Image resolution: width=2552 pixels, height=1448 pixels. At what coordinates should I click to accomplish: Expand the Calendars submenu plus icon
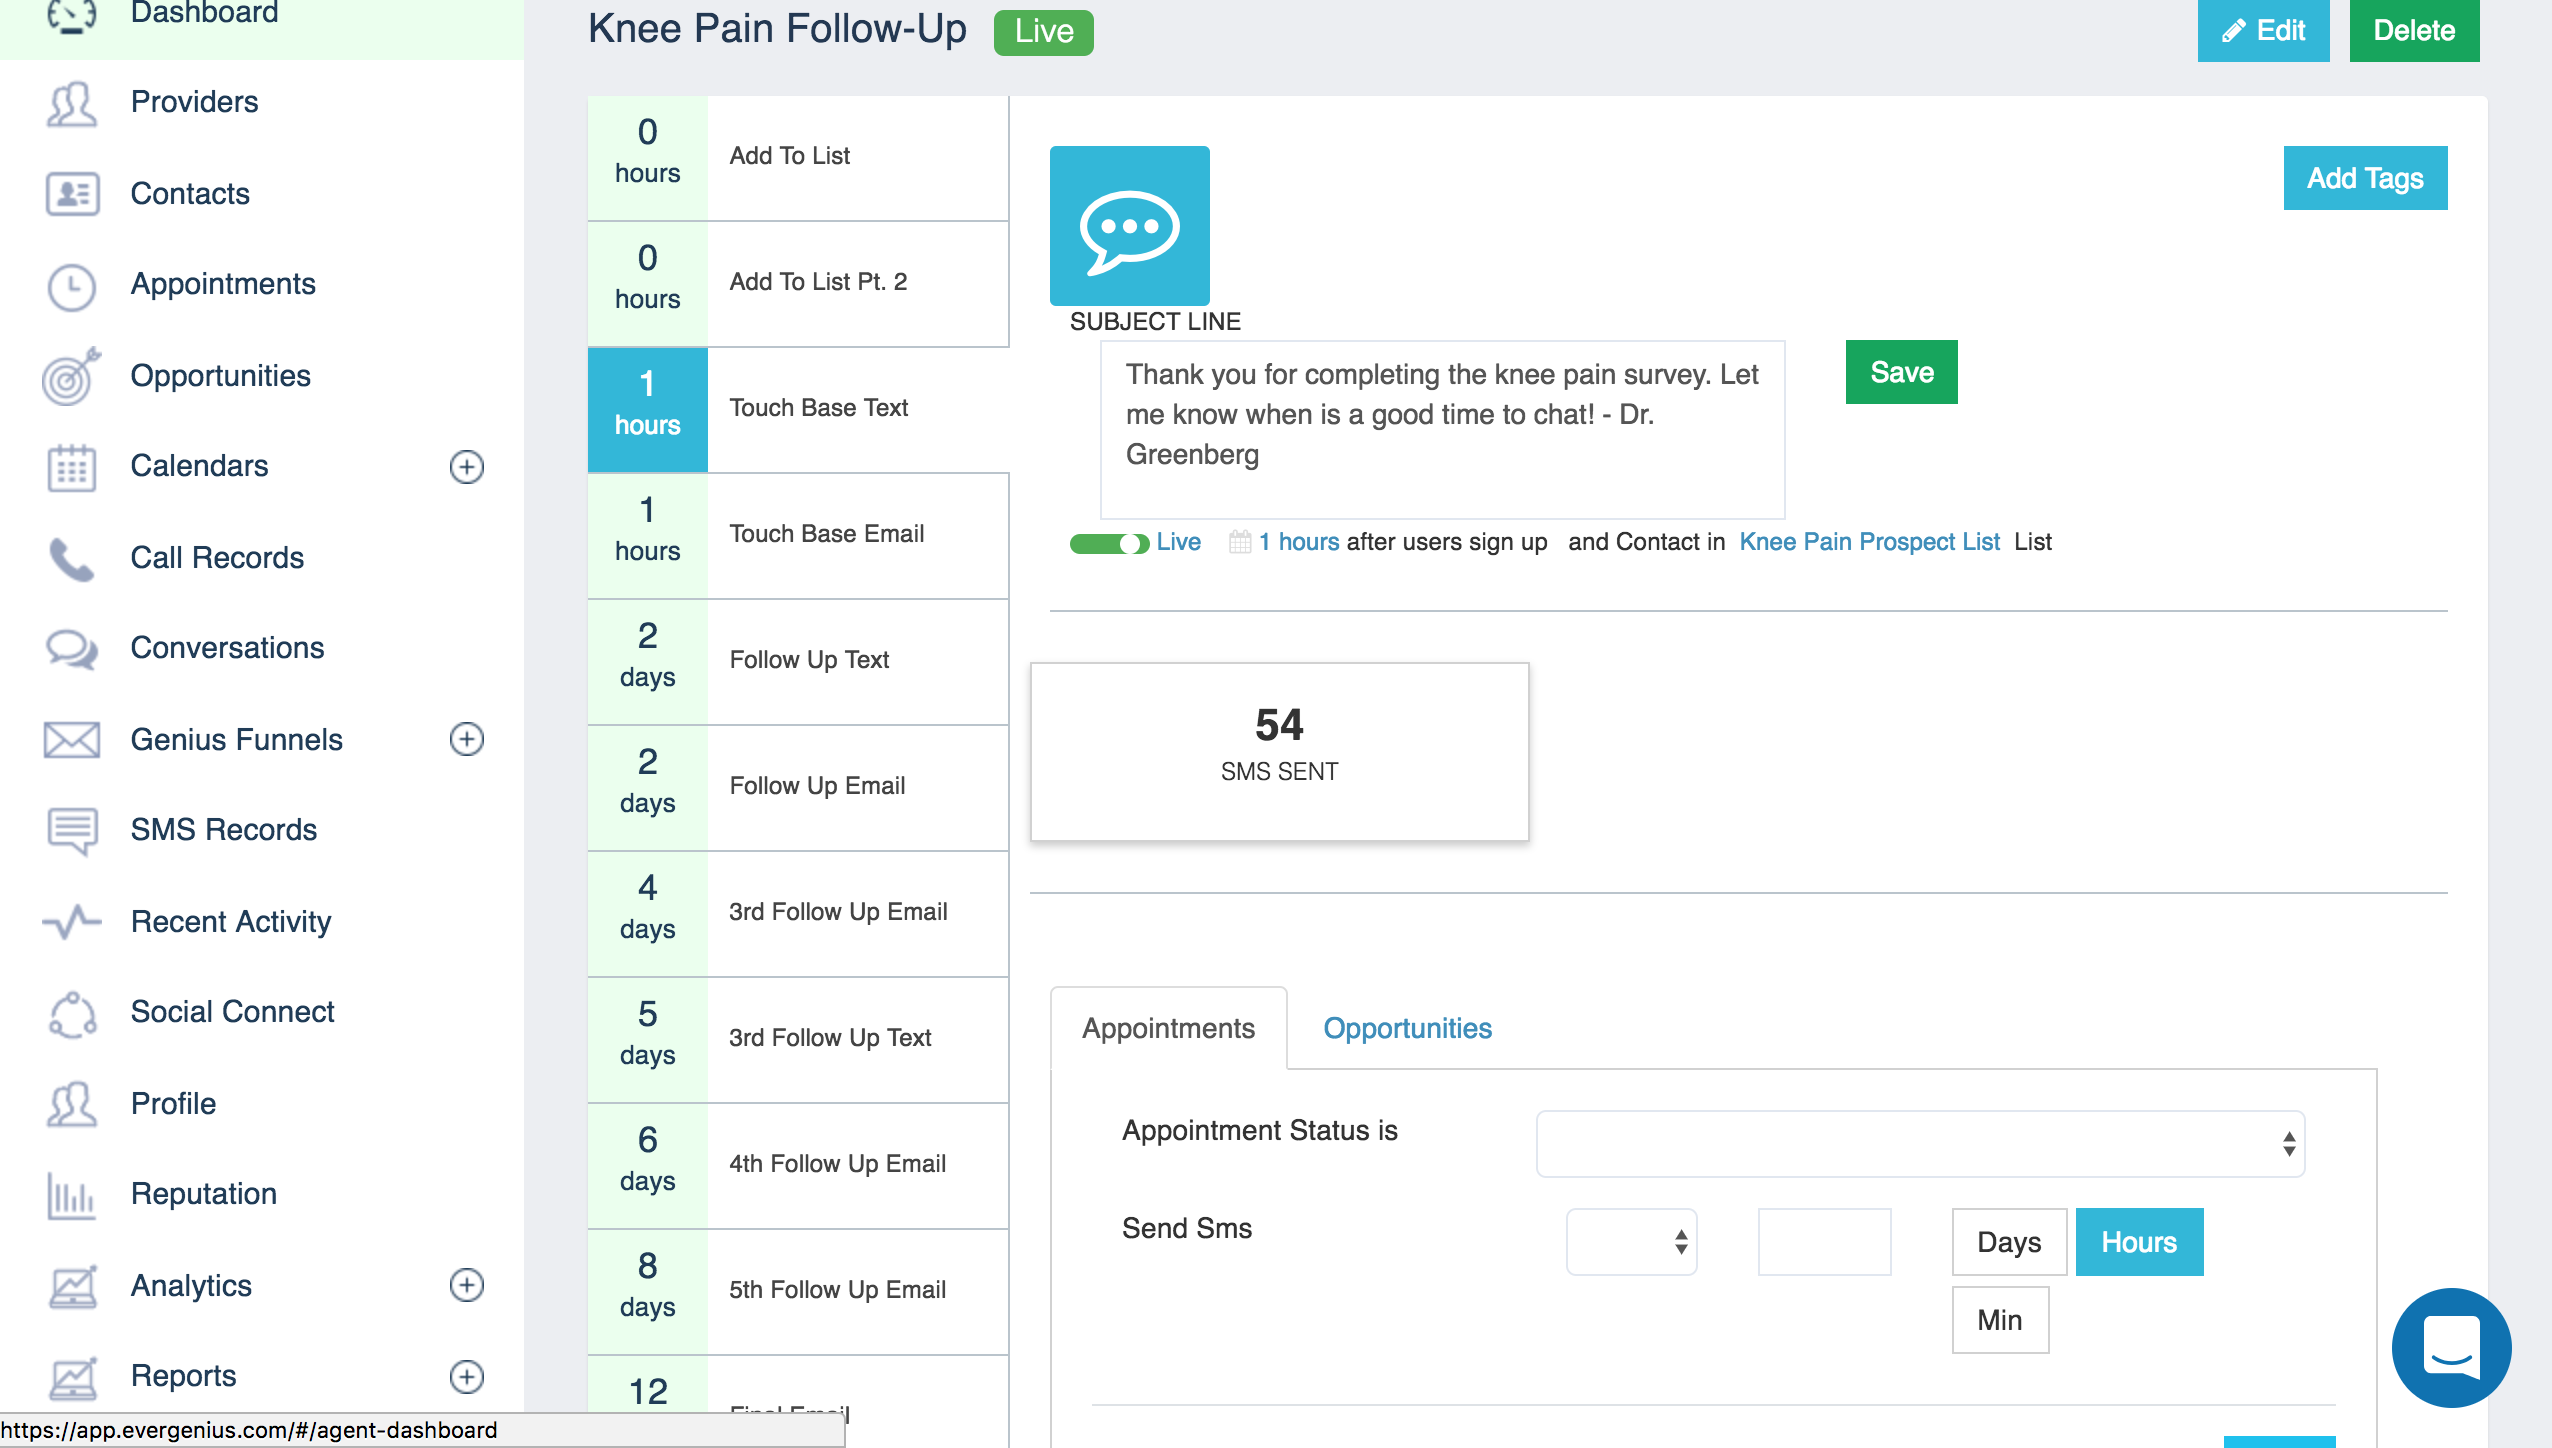click(x=466, y=467)
